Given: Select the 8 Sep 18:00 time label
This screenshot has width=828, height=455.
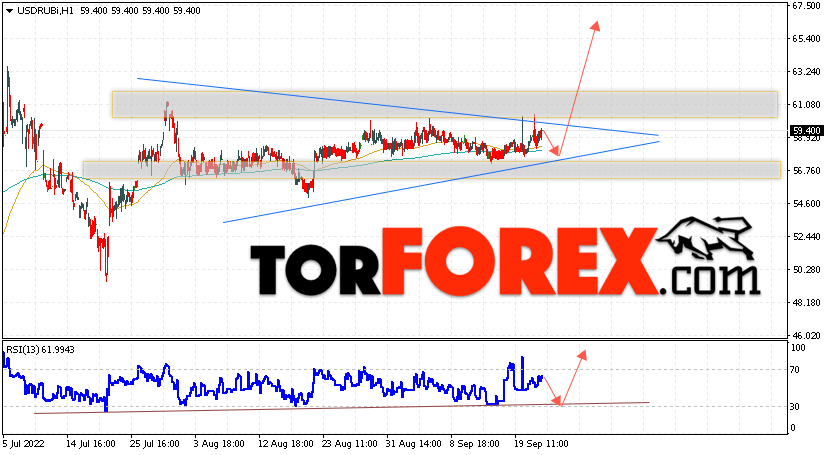Looking at the screenshot, I should coord(475,443).
